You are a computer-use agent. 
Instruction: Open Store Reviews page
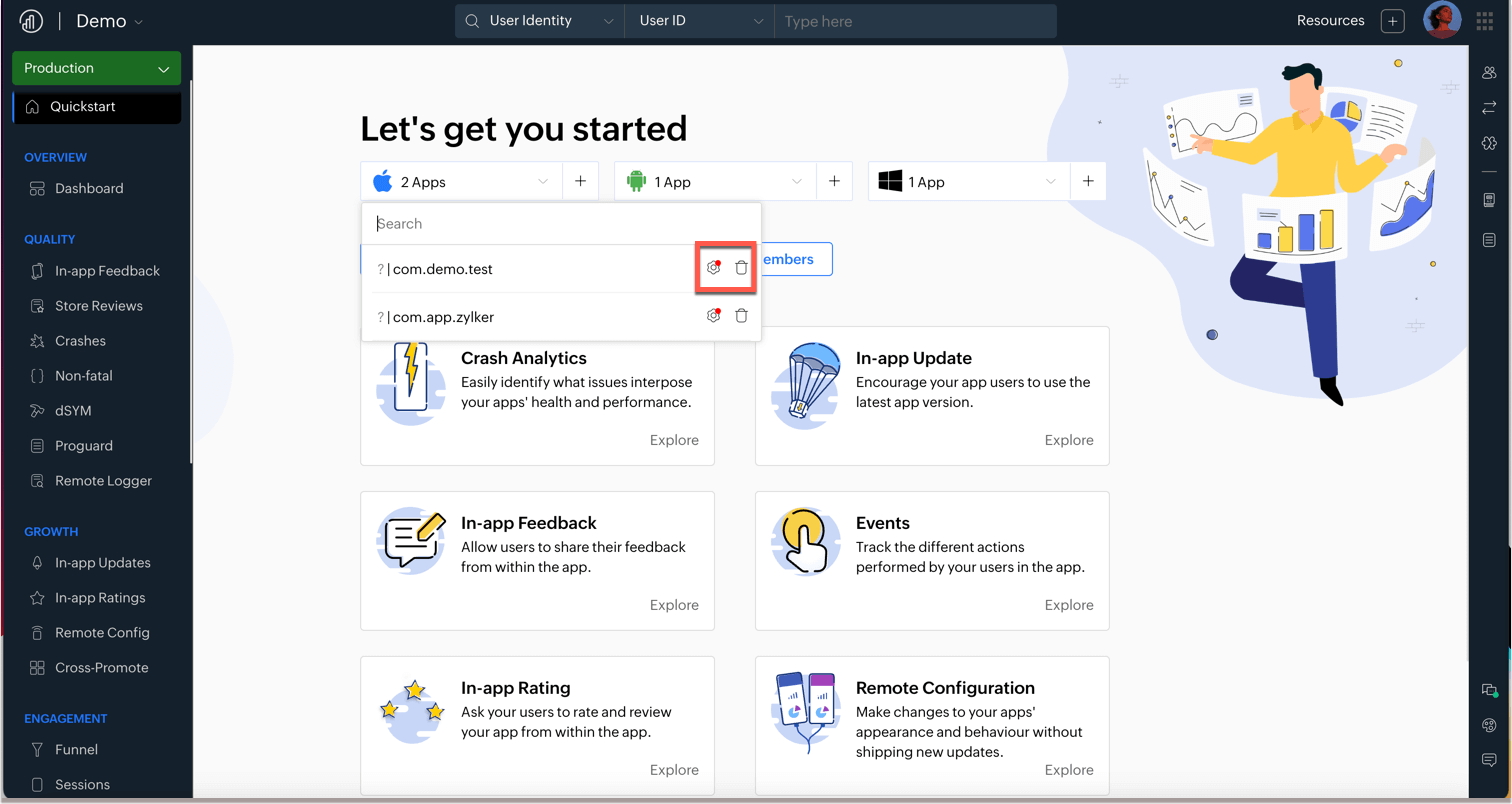(x=98, y=306)
